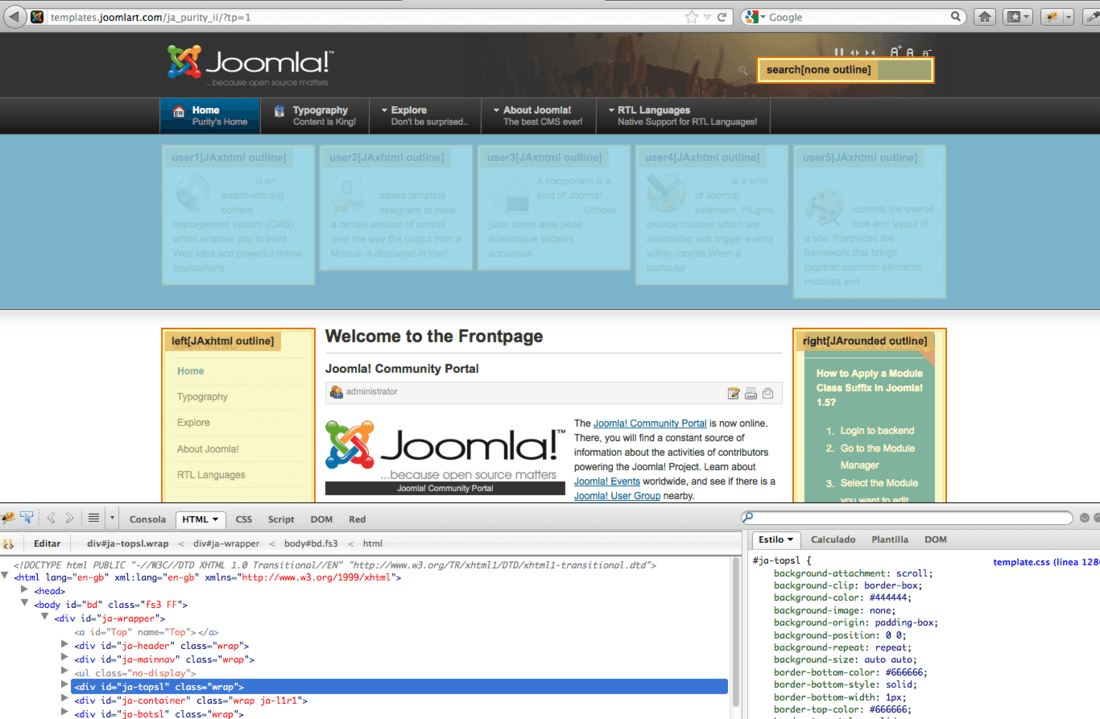Open the About Joomla! menu item

pos(539,116)
